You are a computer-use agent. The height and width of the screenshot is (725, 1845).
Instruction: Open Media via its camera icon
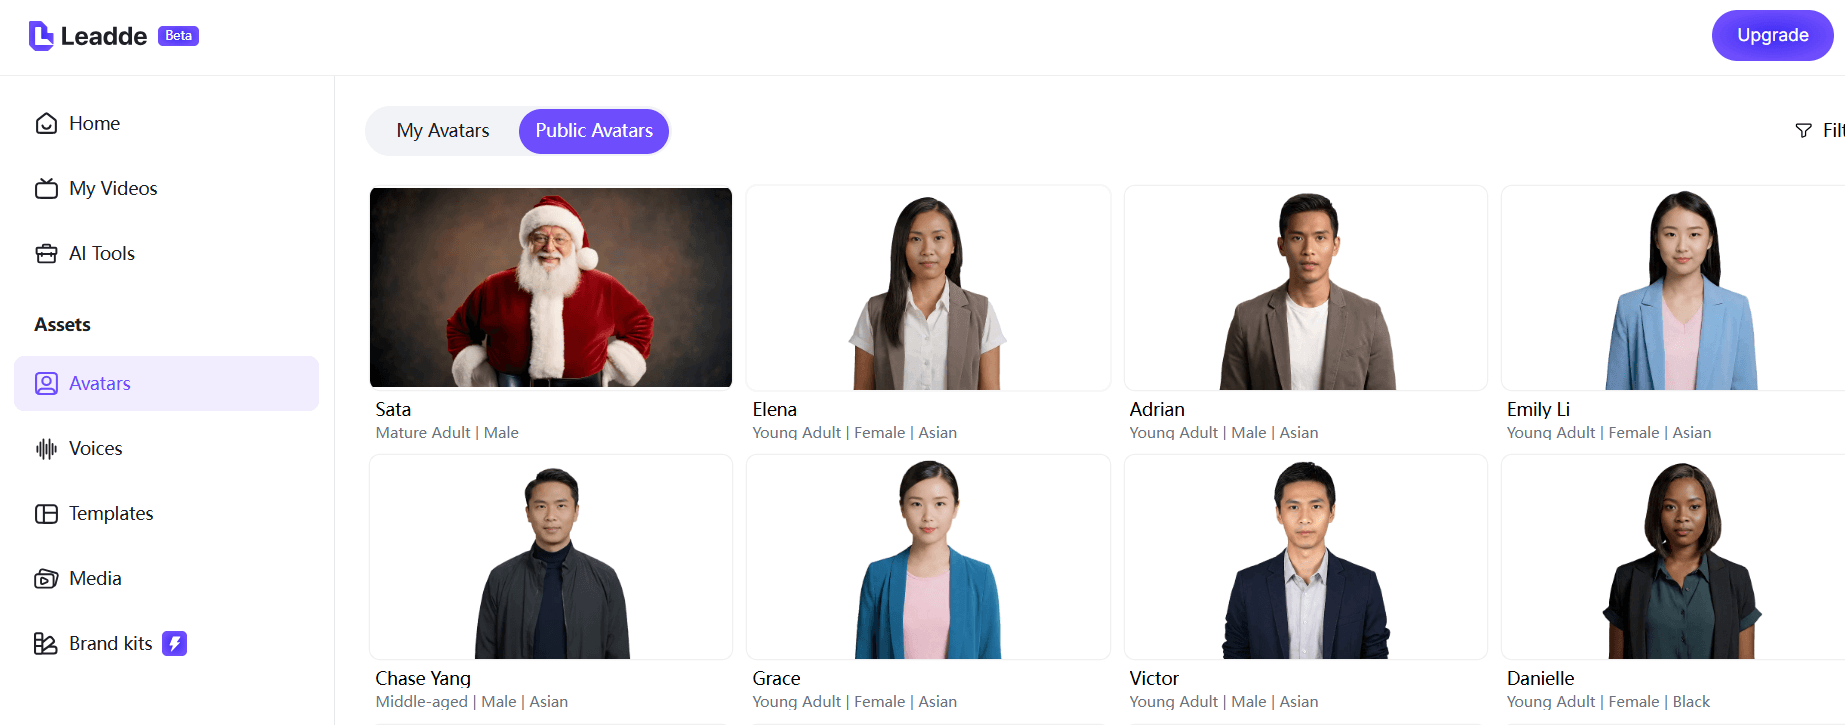(x=46, y=578)
